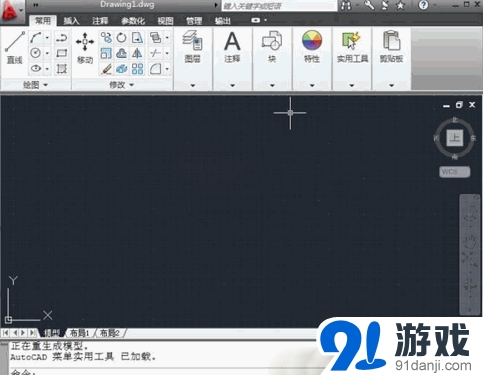Switch to the Insert (插入) ribbon tab
This screenshot has height=375, width=483.
(x=71, y=21)
